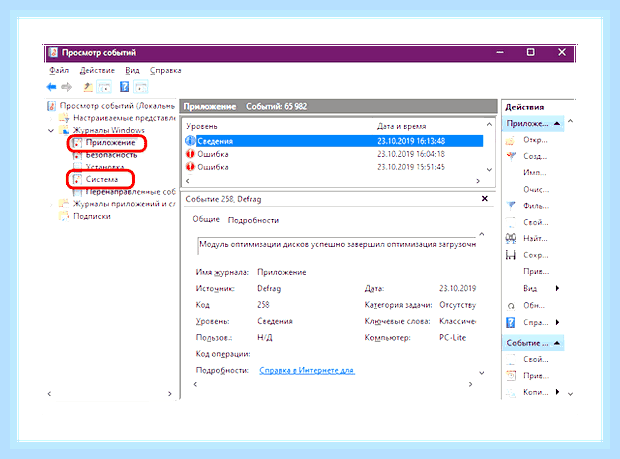
Task: Open the Справка в Интернете link
Action: [307, 370]
